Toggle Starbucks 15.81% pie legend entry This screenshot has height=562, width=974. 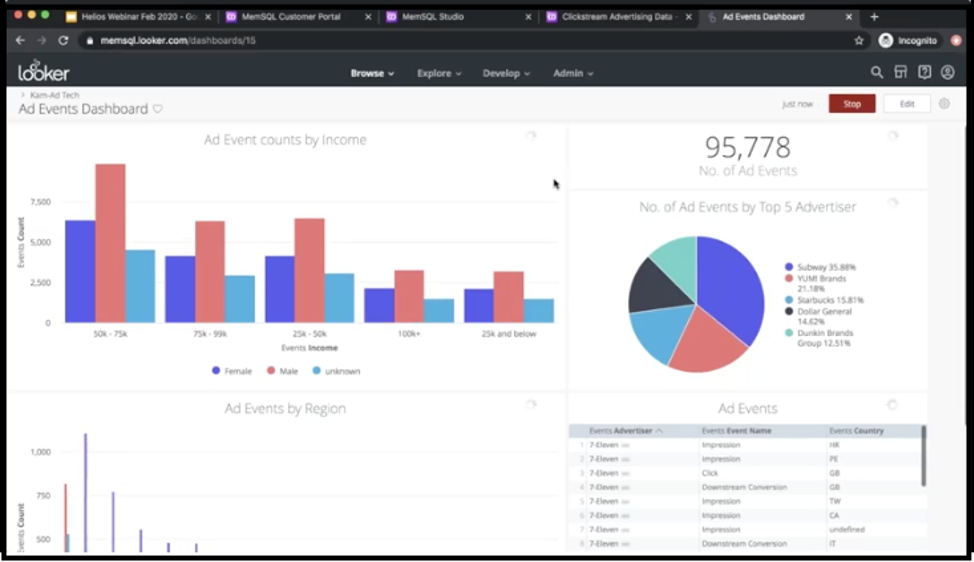click(824, 300)
